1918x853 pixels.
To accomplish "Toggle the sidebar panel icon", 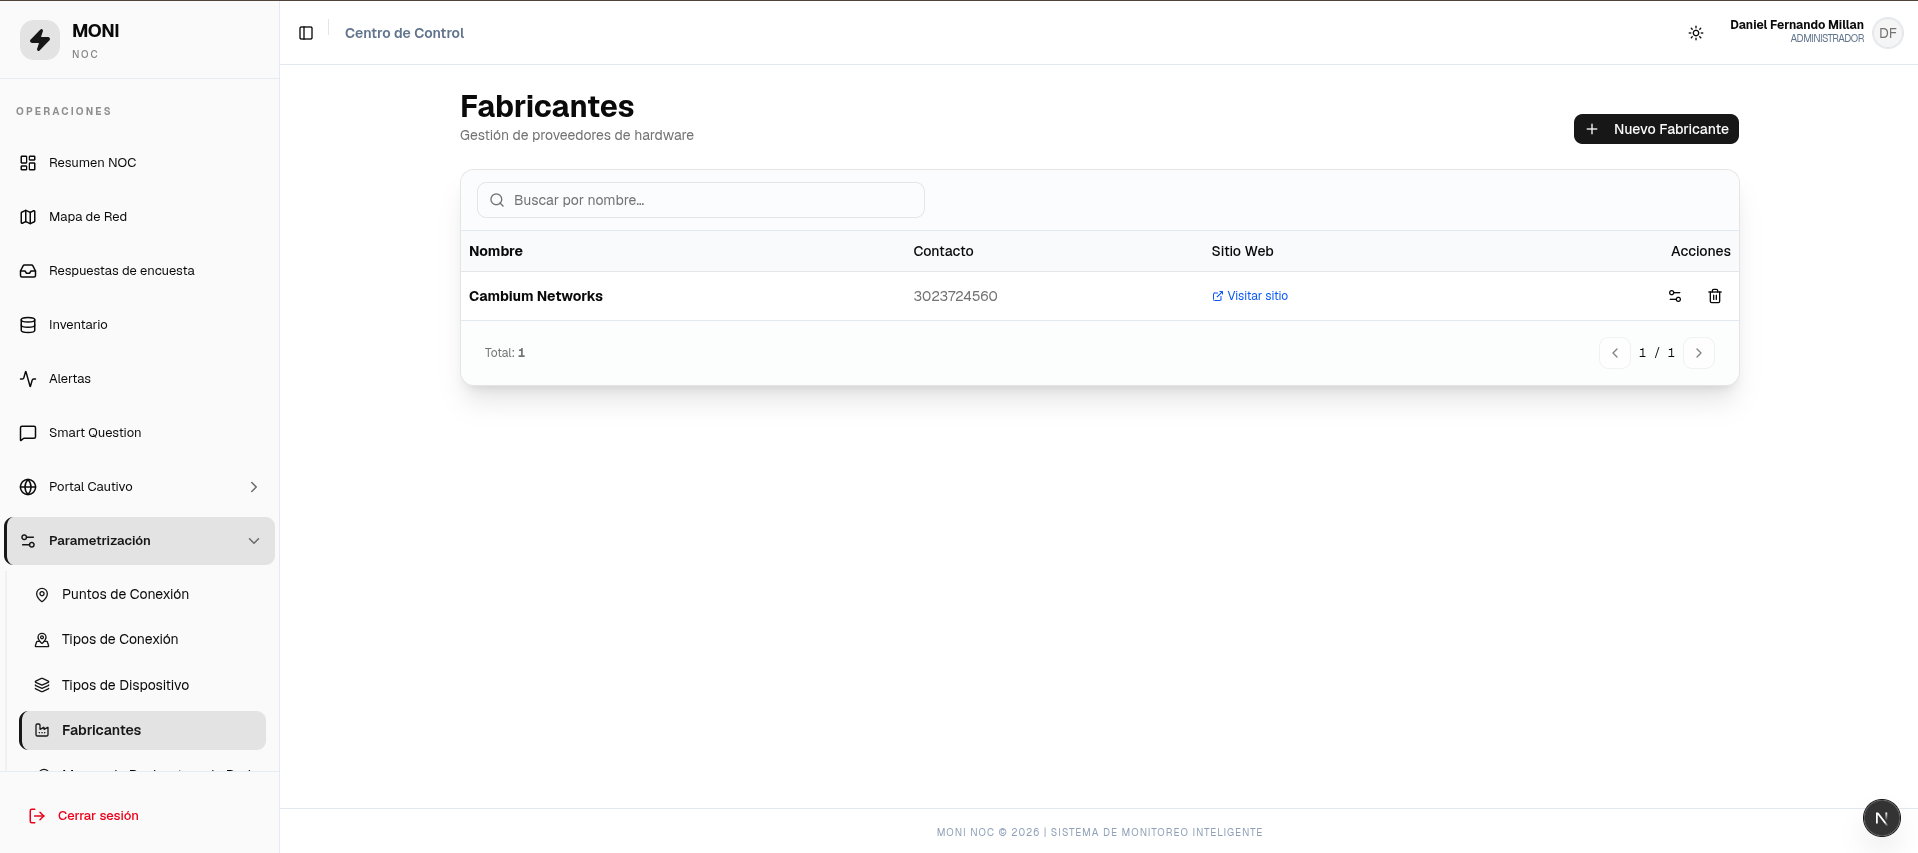I will point(306,33).
